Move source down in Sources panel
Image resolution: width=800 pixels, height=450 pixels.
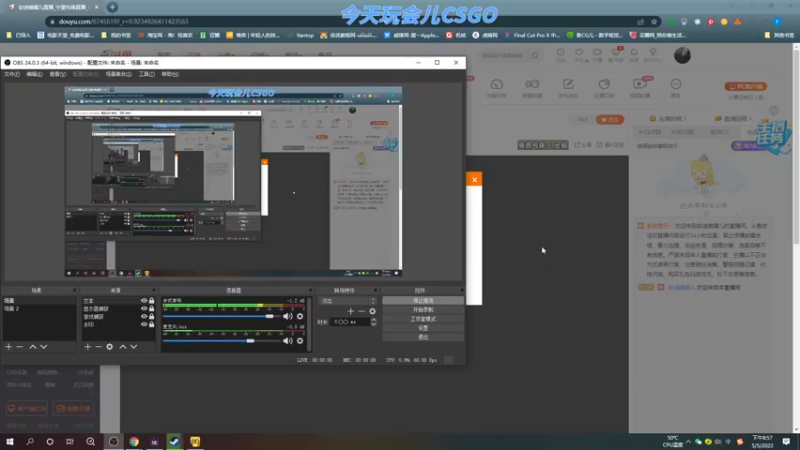coord(134,347)
